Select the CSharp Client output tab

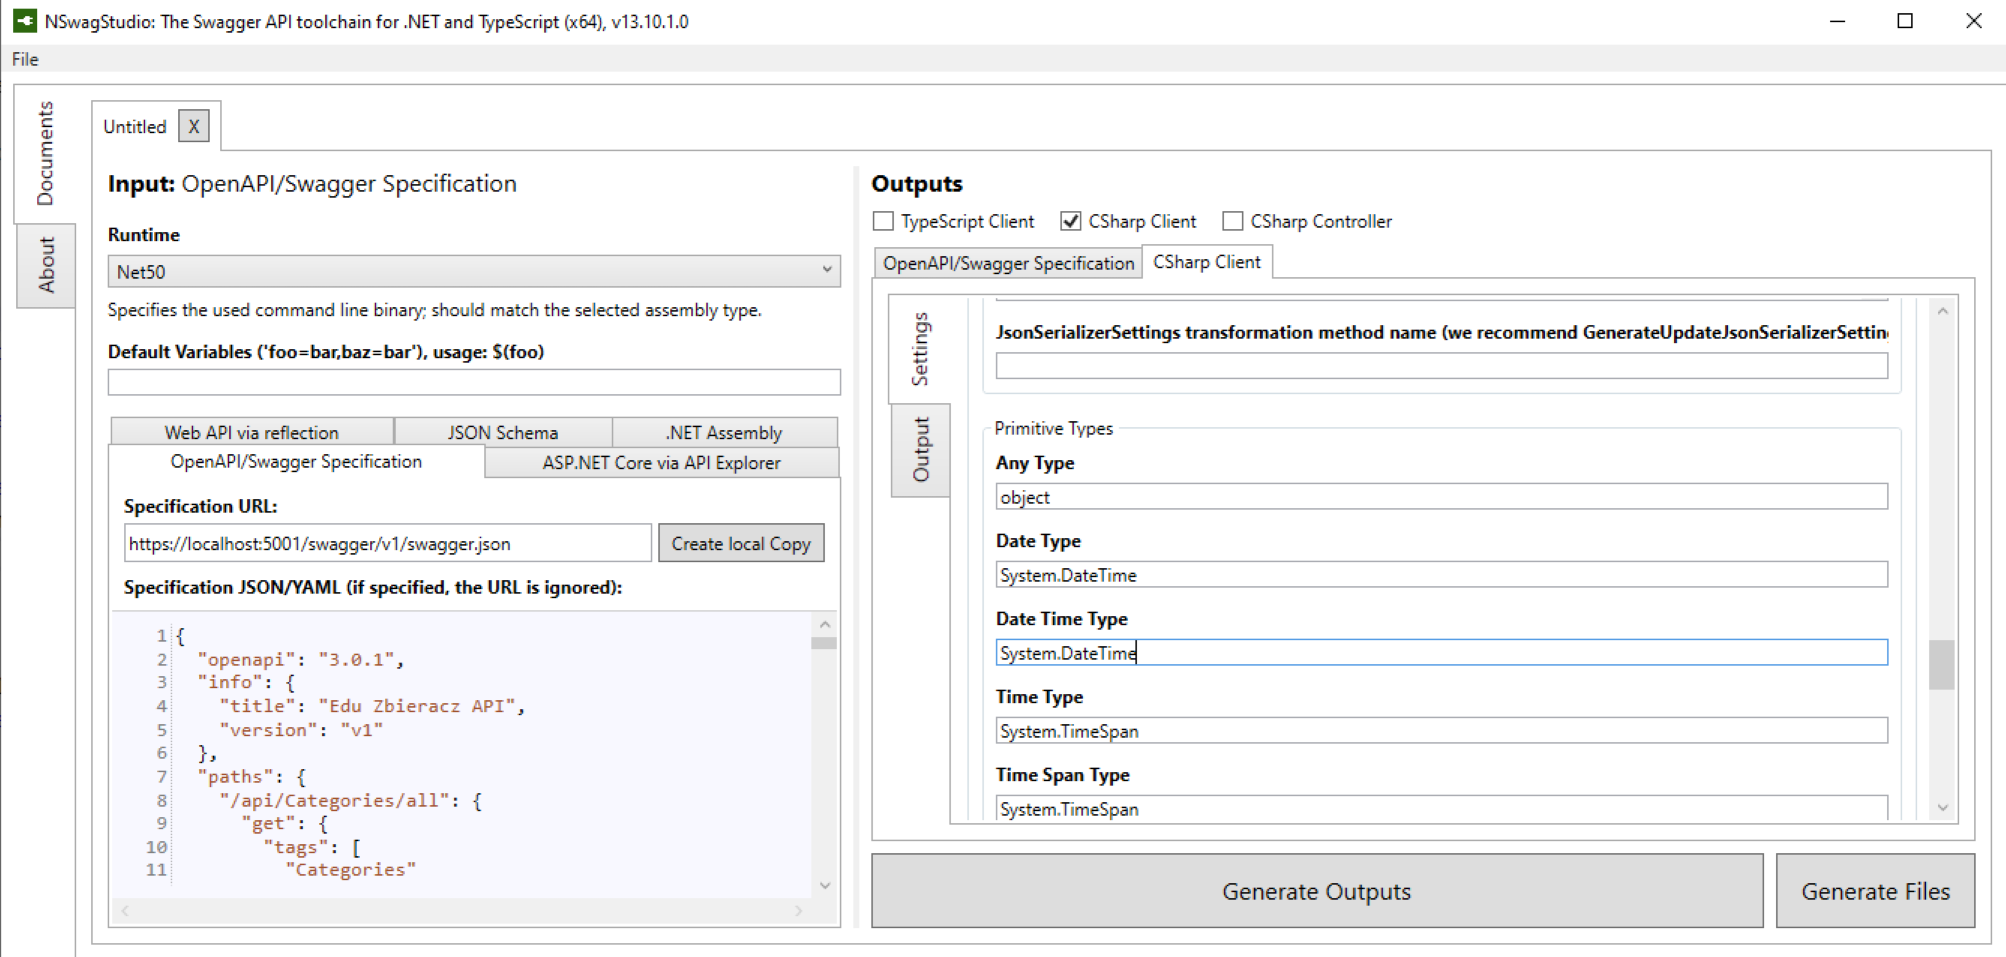(x=1207, y=261)
